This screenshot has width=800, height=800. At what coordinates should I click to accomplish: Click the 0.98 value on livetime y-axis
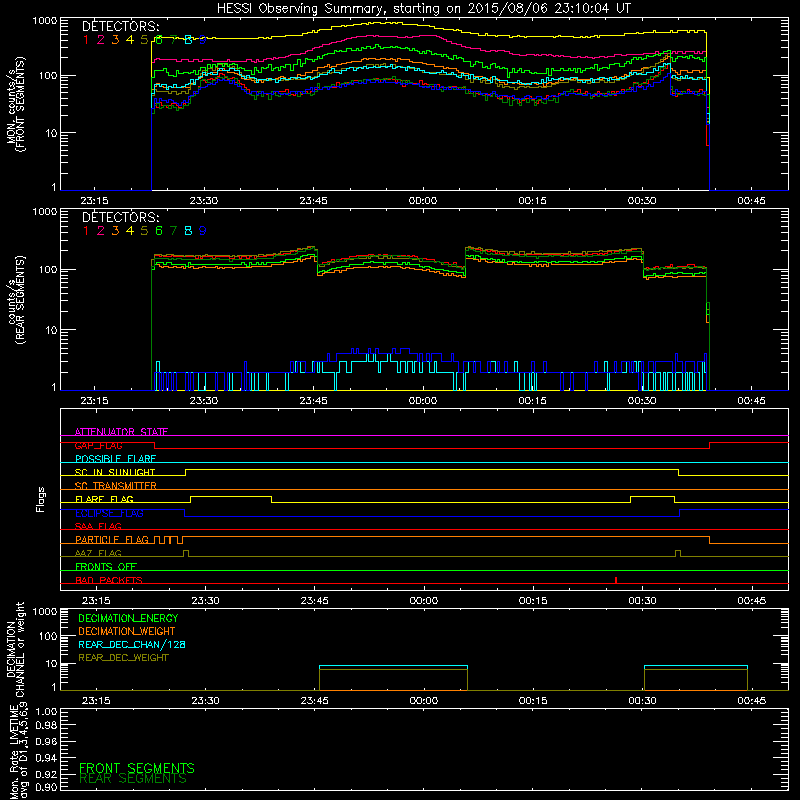point(46,726)
